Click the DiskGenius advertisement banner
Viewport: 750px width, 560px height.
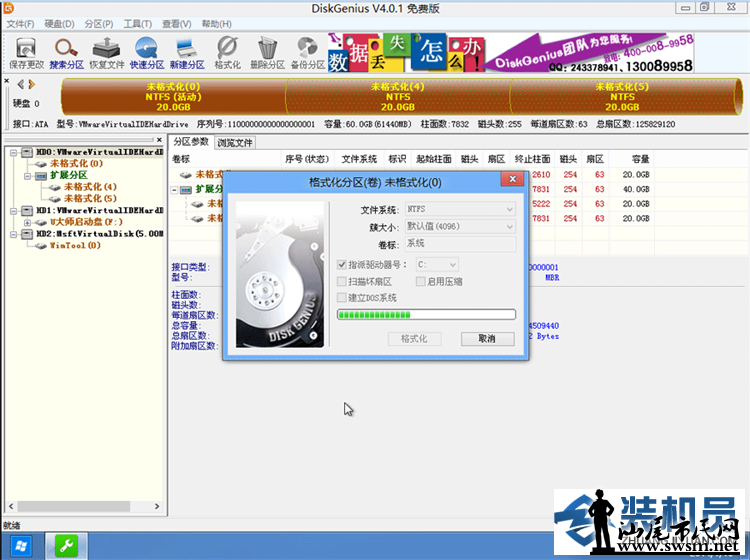coord(511,53)
